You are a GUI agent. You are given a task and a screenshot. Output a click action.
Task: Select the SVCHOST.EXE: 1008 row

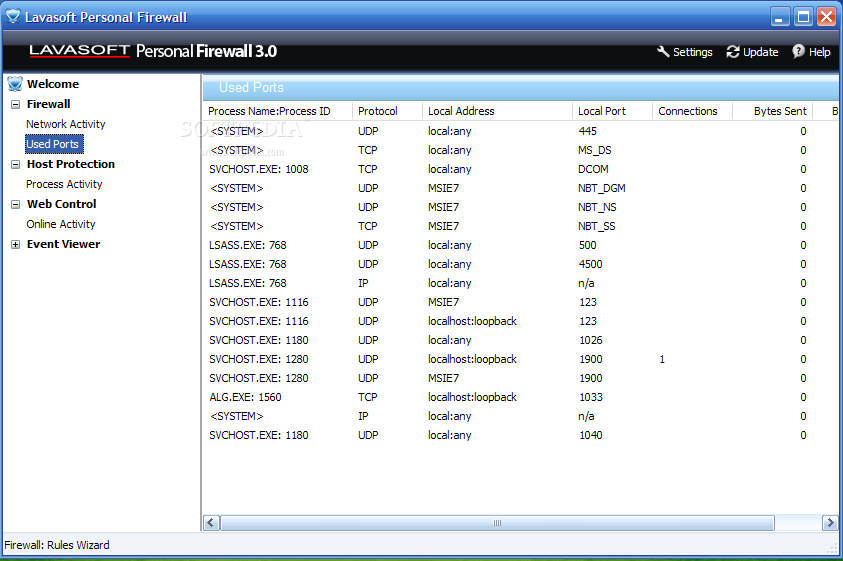tap(520, 169)
